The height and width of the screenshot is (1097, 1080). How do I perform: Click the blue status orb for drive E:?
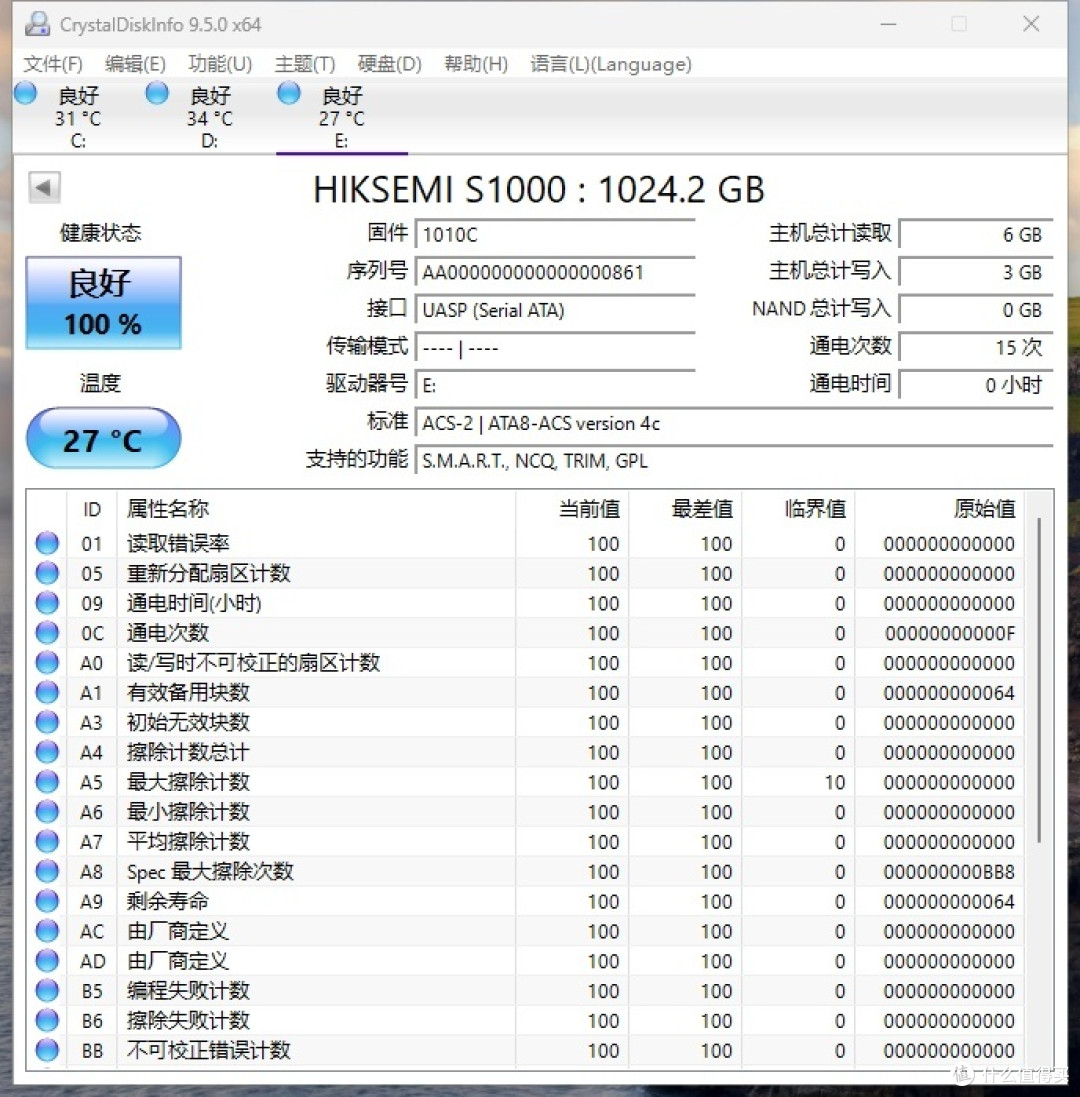[x=288, y=94]
